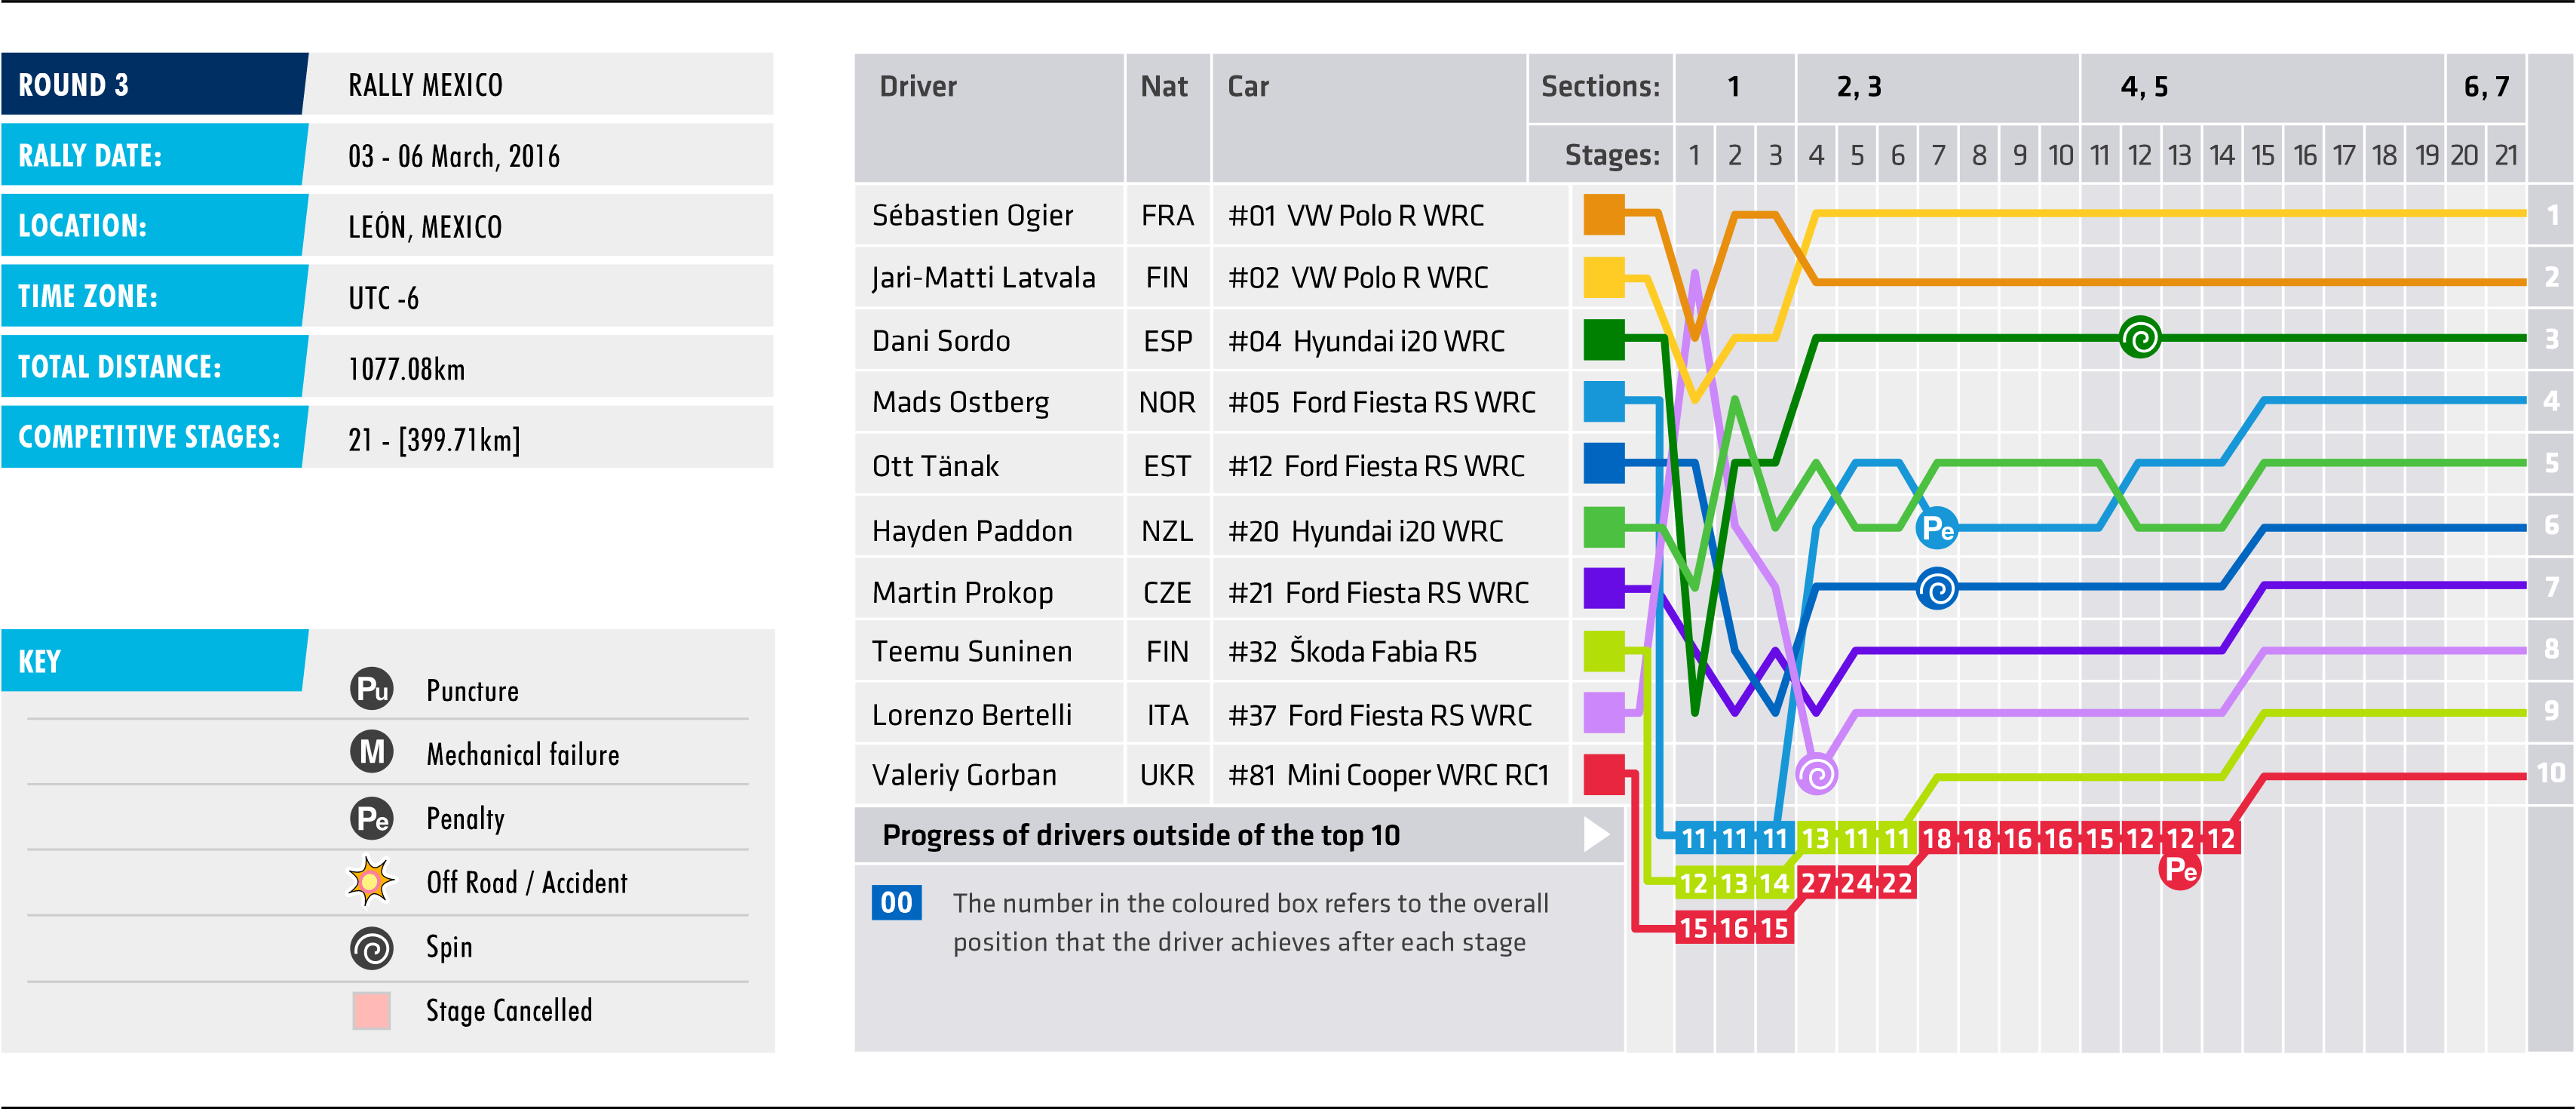Click the 'Ott Tänak' driver name
The image size is (2576, 1109).
[x=935, y=466]
